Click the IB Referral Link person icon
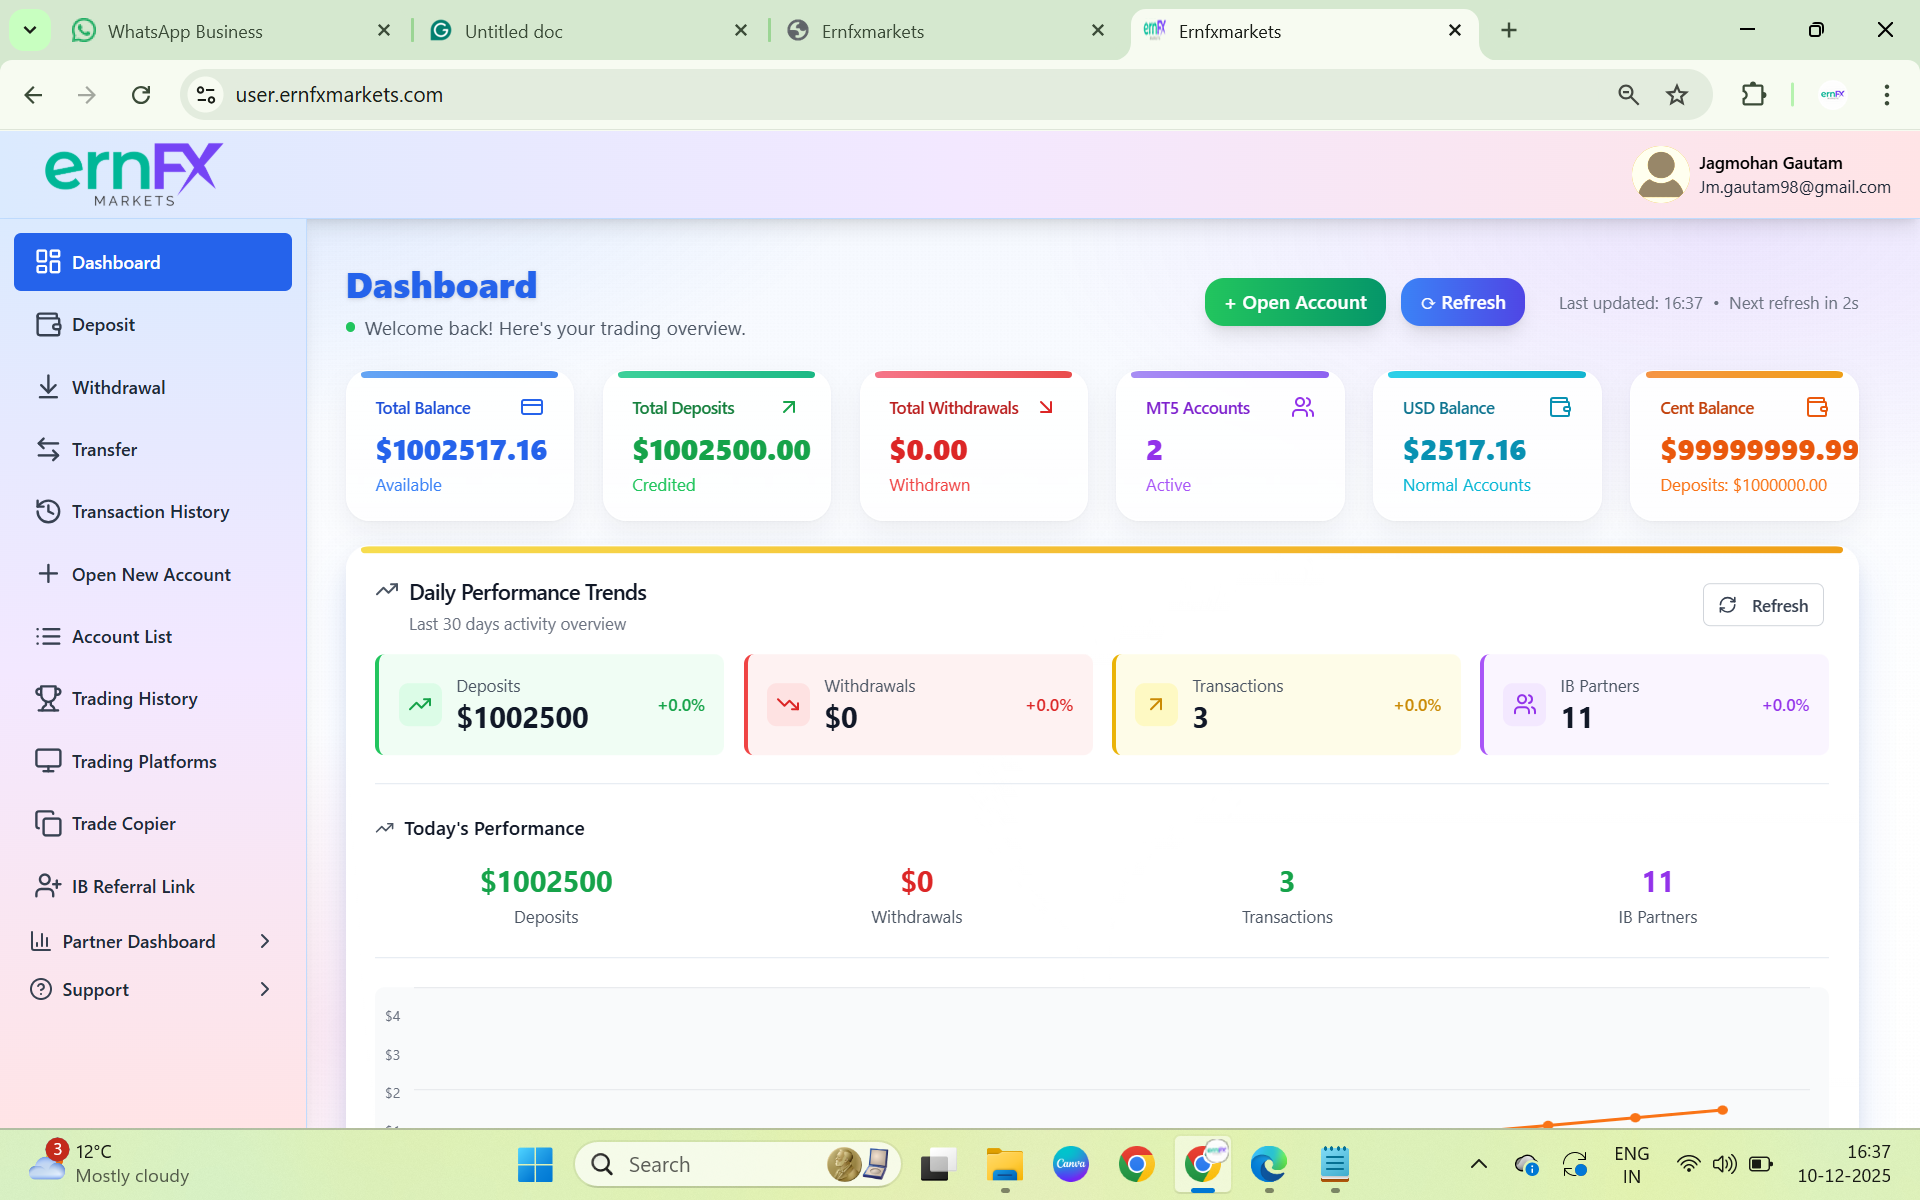The width and height of the screenshot is (1920, 1200). [x=48, y=886]
